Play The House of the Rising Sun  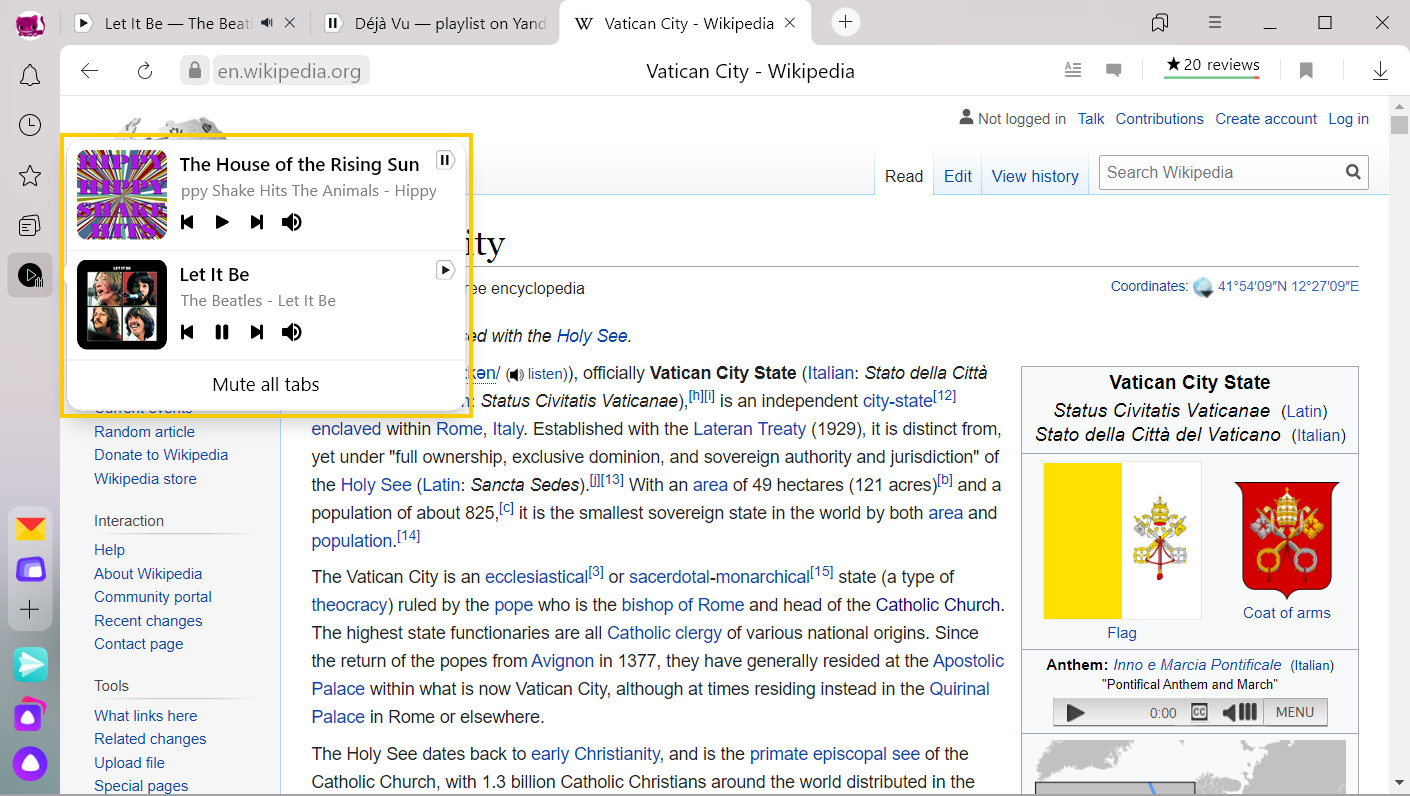coord(222,222)
